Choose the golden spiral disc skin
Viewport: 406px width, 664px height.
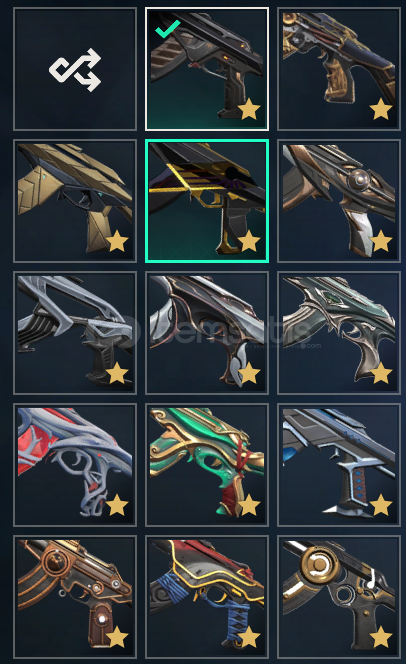[x=339, y=597]
